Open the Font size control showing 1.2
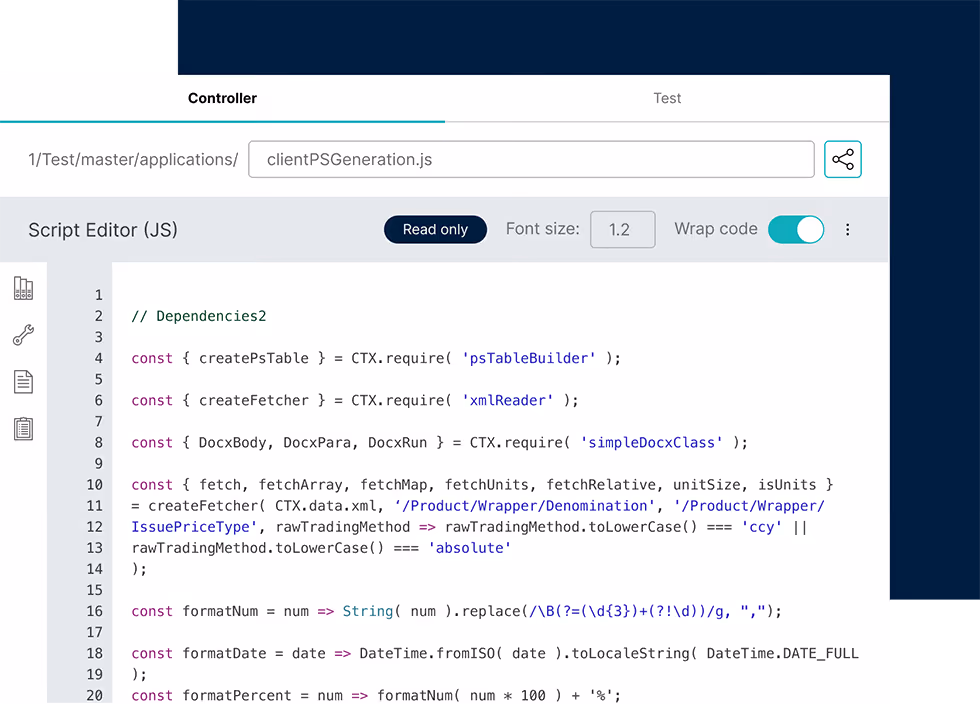980x705 pixels. 622,229
